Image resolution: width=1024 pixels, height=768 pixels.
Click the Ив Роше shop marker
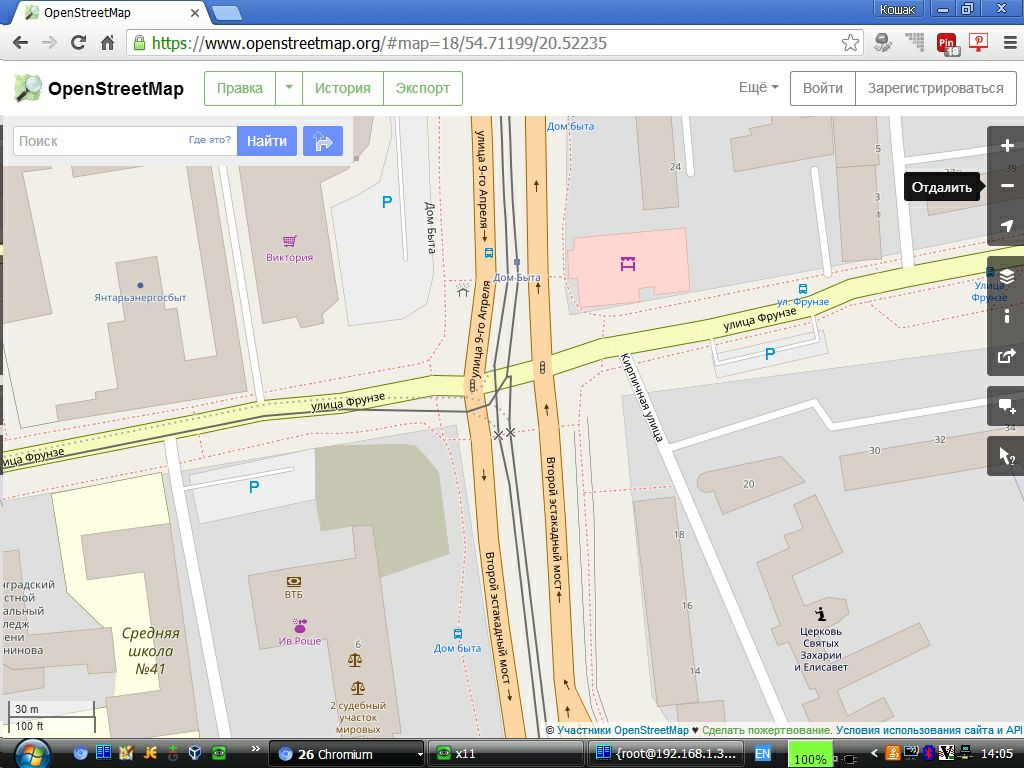pyautogui.click(x=300, y=626)
